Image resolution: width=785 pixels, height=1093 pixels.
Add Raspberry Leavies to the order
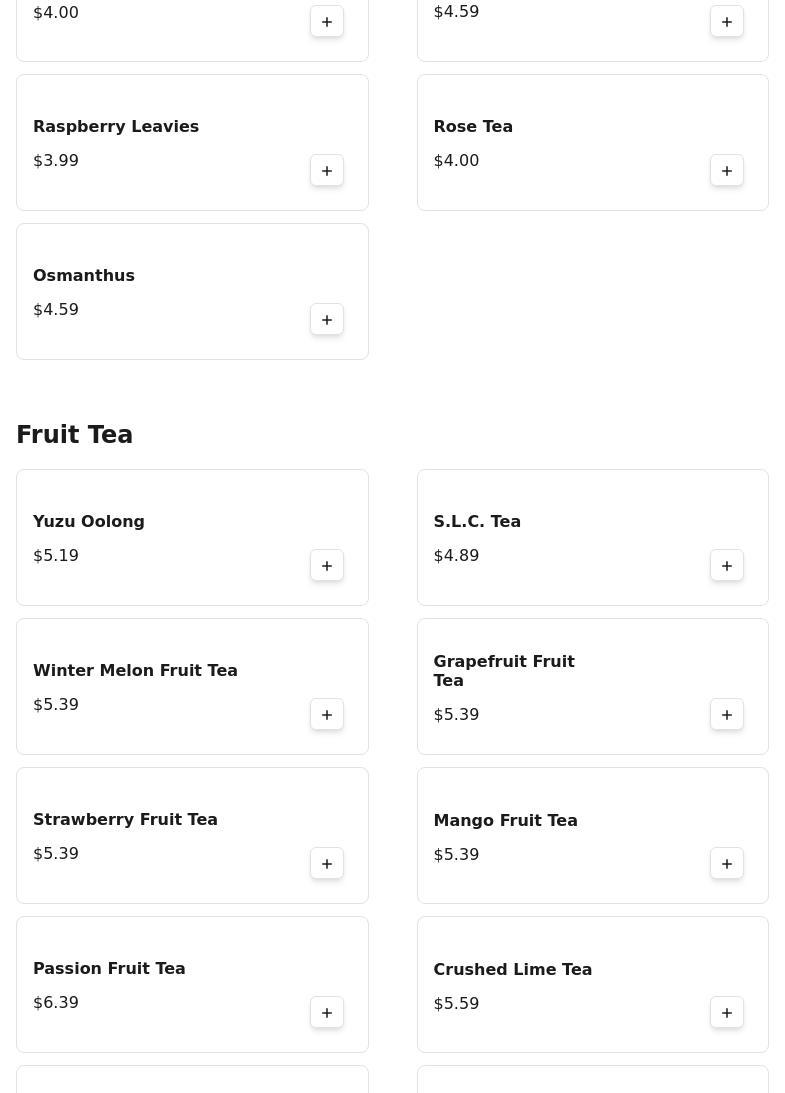tap(327, 171)
